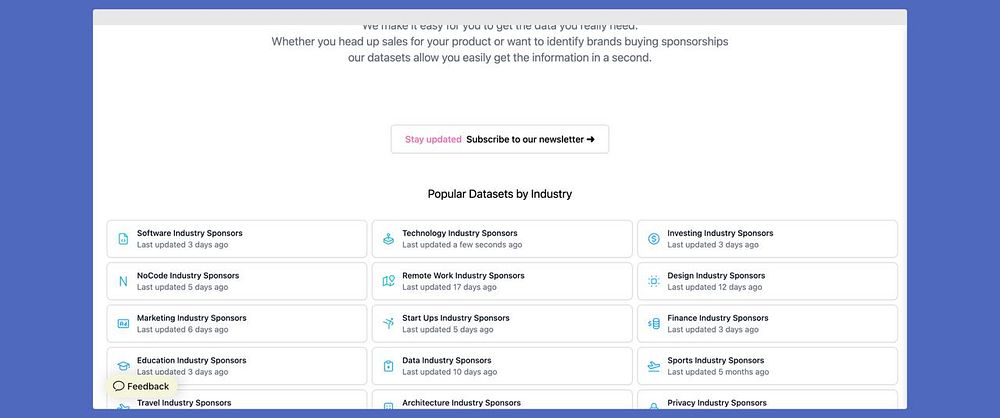Viewport: 1000px width, 418px height.
Task: Subscribe to our newsletter link
Action: [x=530, y=140]
